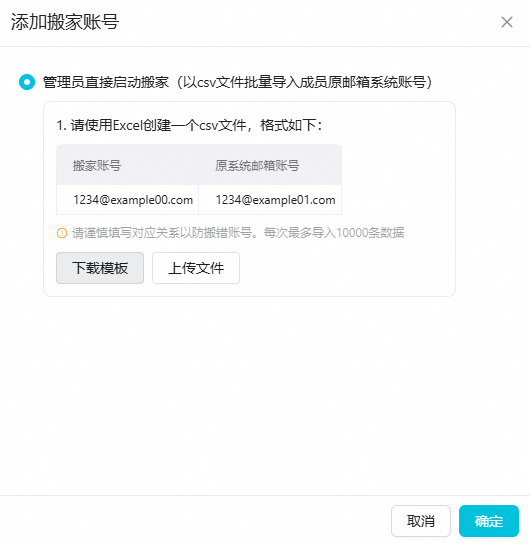
Task: Click the 请谨慎填写对应关系 warning text
Action: point(161,233)
